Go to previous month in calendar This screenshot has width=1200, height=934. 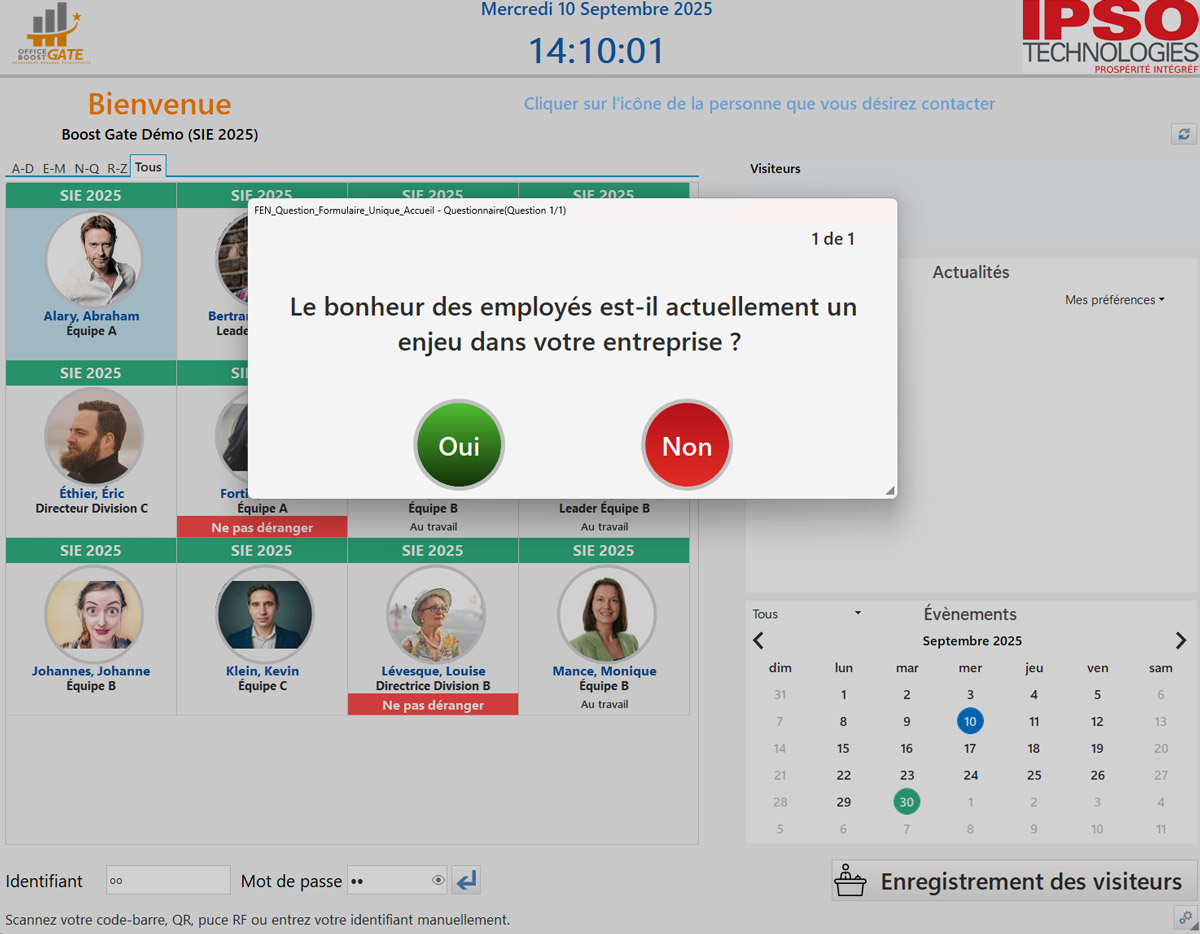pos(758,641)
